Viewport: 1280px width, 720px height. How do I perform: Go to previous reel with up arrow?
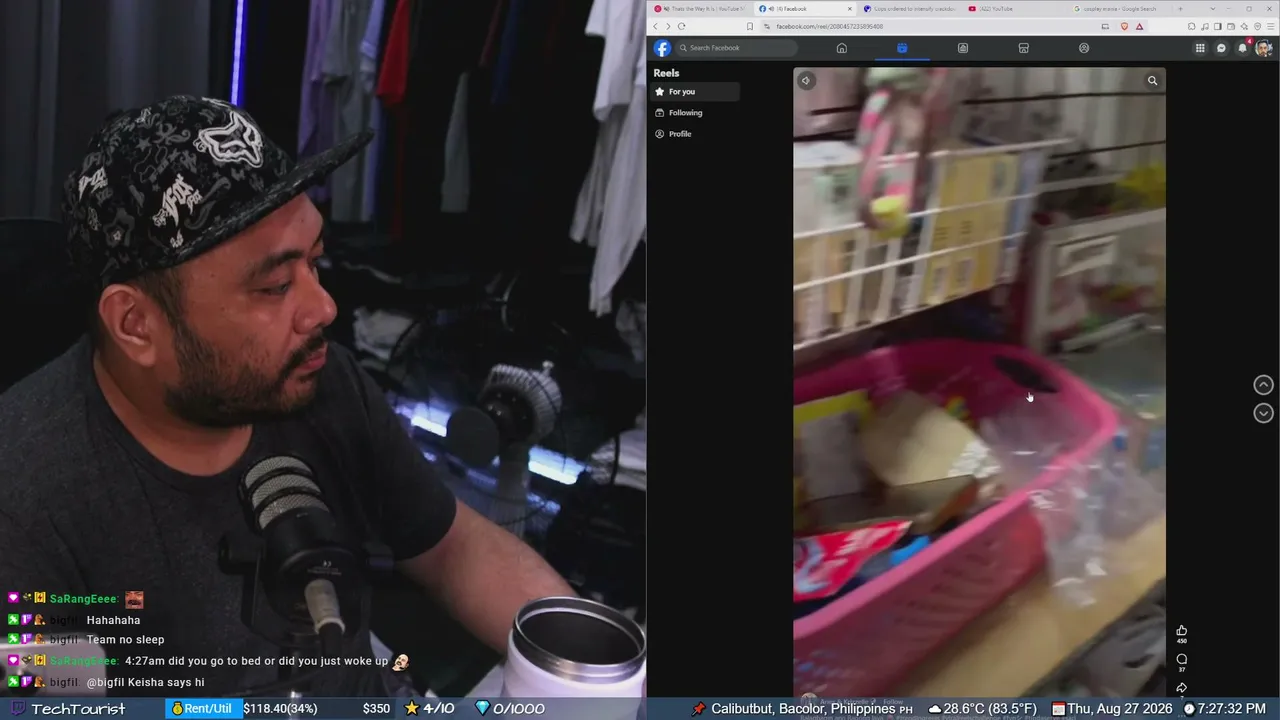click(x=1264, y=385)
